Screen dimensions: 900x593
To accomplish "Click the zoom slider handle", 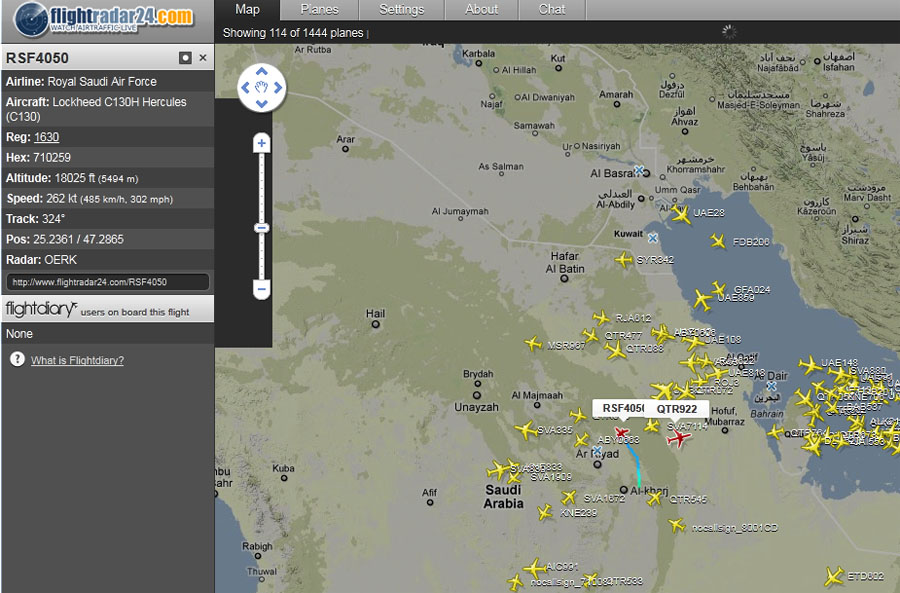I will tap(262, 228).
